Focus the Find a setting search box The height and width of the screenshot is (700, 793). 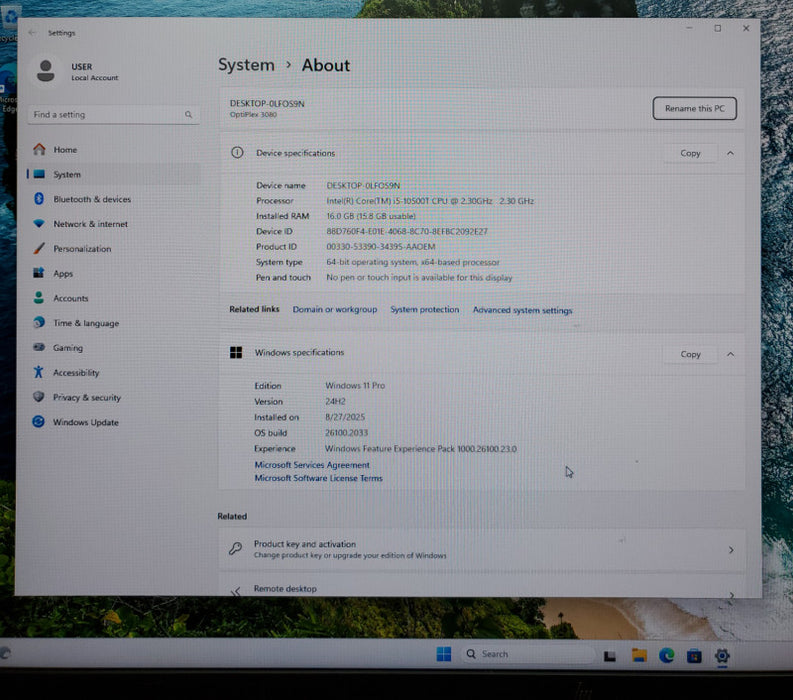click(x=113, y=115)
